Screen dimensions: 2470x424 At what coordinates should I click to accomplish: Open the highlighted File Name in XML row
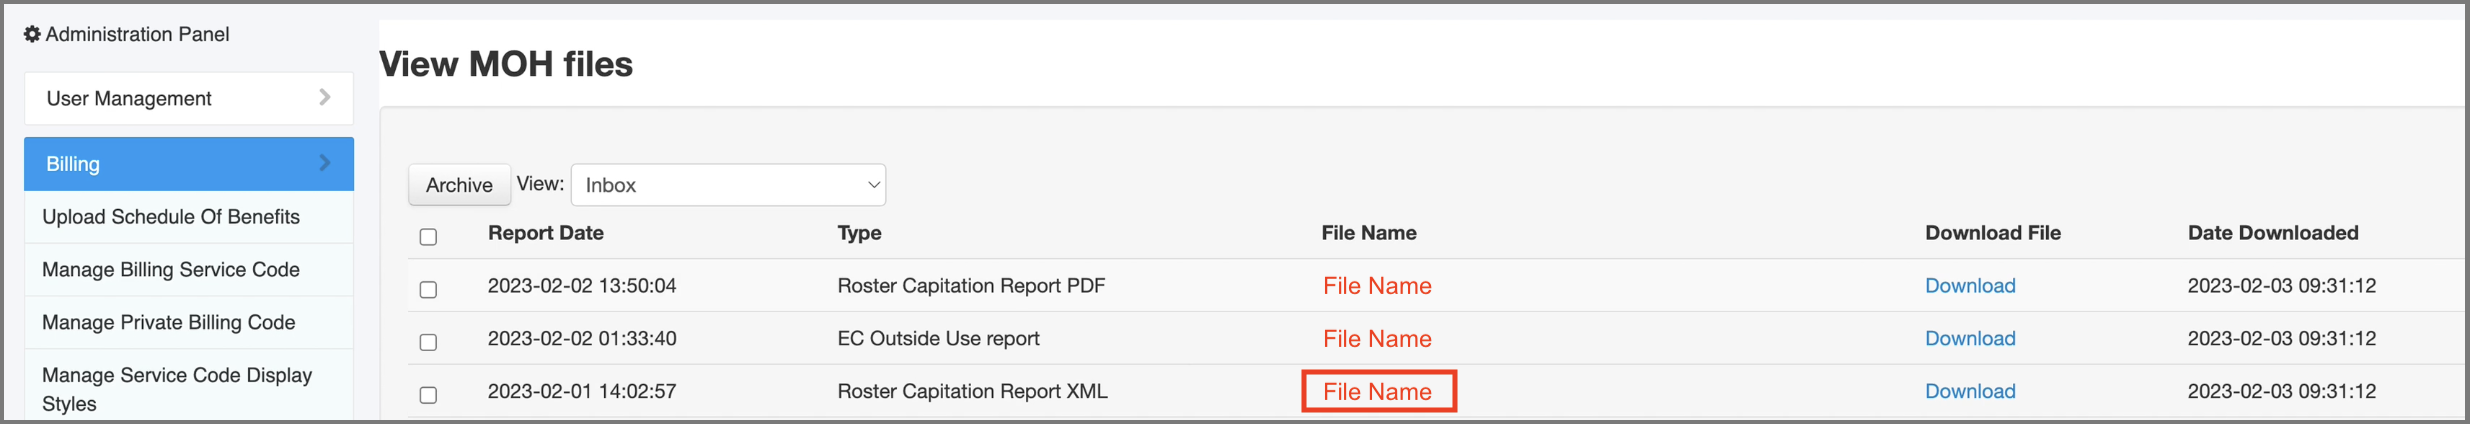1377,392
